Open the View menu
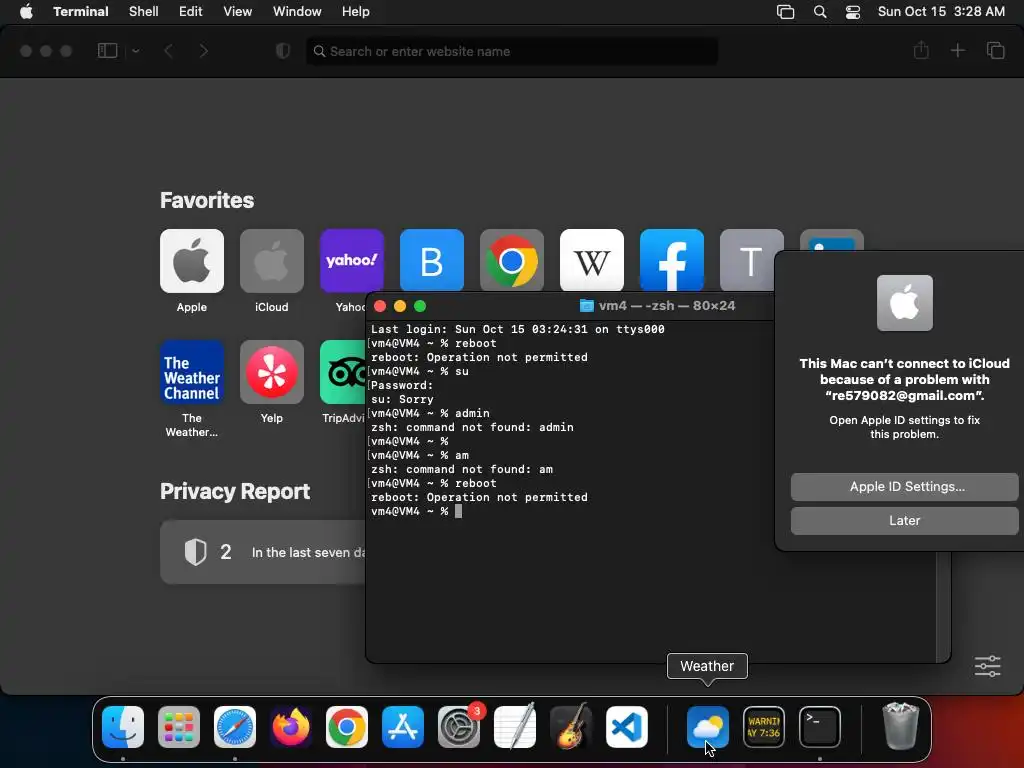The image size is (1024, 768). pyautogui.click(x=238, y=12)
